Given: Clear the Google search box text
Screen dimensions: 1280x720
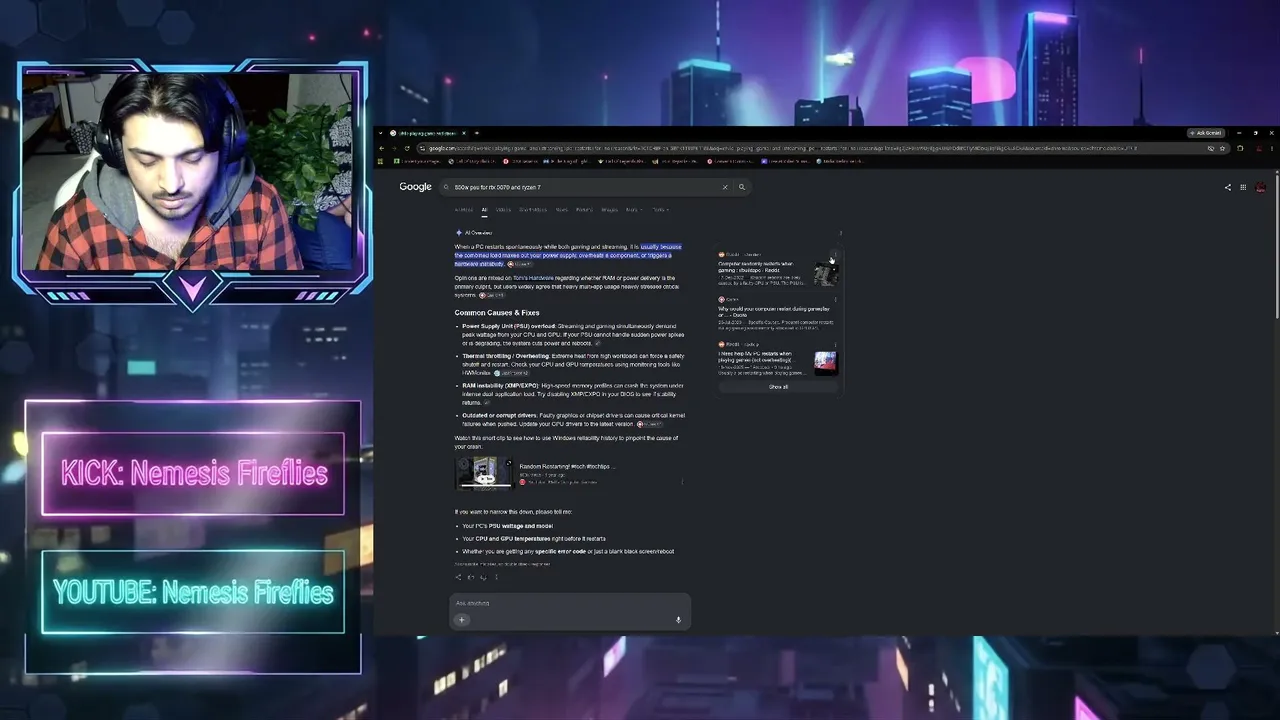Looking at the screenshot, I should (x=725, y=187).
